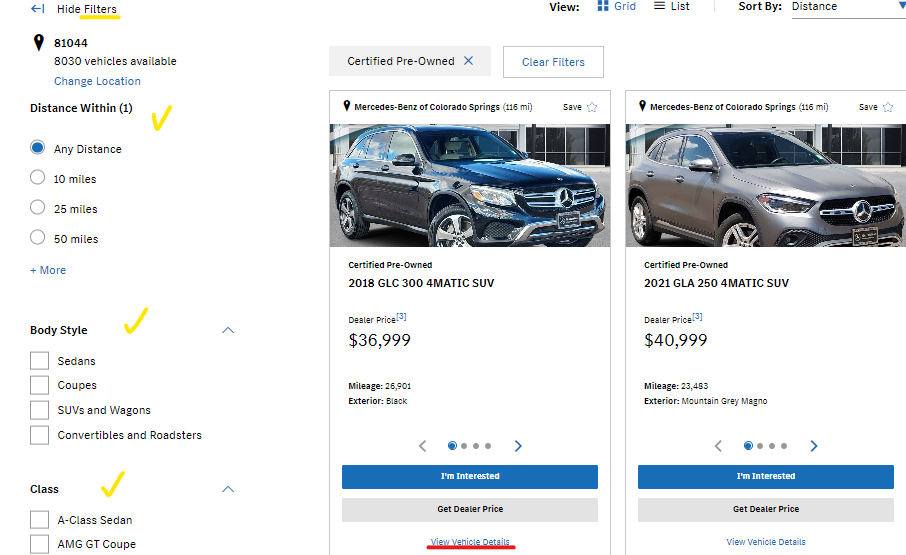Remove the Certified Pre-Owned filter chip
Image resolution: width=906 pixels, height=555 pixels.
[x=468, y=61]
